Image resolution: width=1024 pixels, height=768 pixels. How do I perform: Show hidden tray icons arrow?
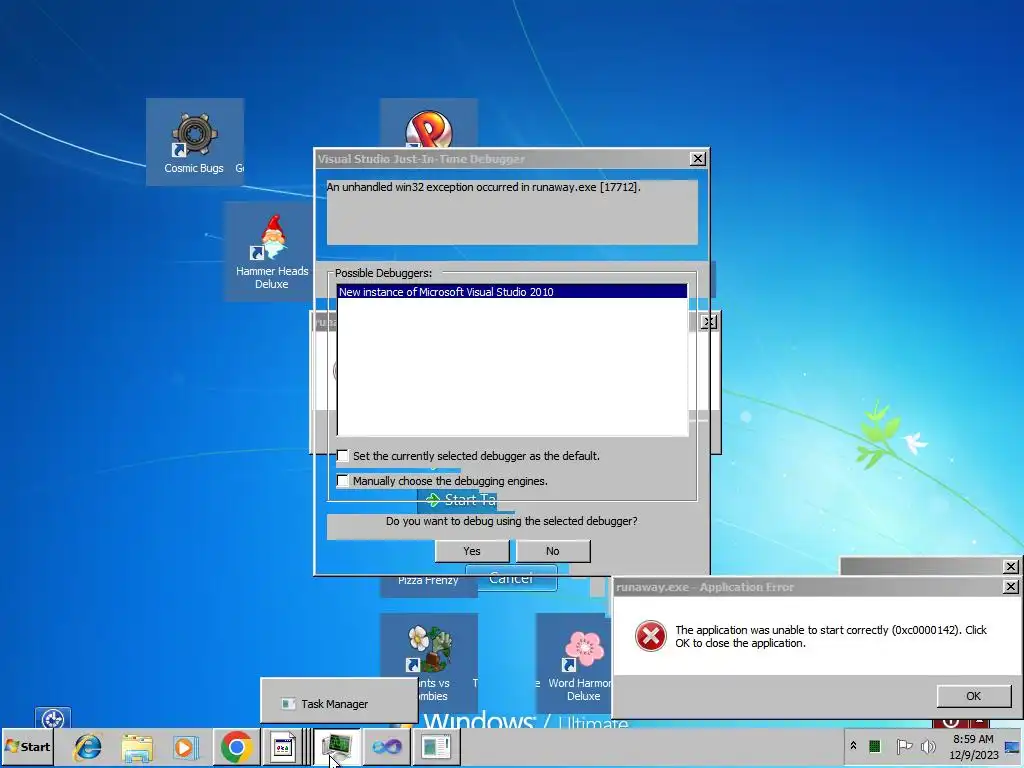point(853,746)
